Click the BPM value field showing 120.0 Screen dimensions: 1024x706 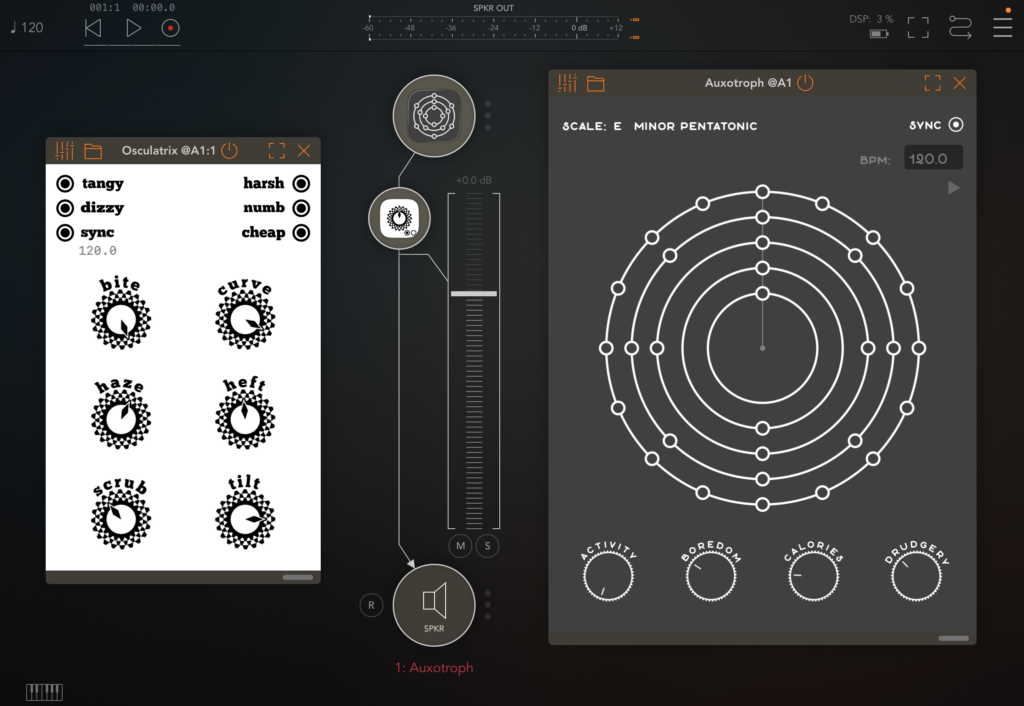tap(933, 157)
